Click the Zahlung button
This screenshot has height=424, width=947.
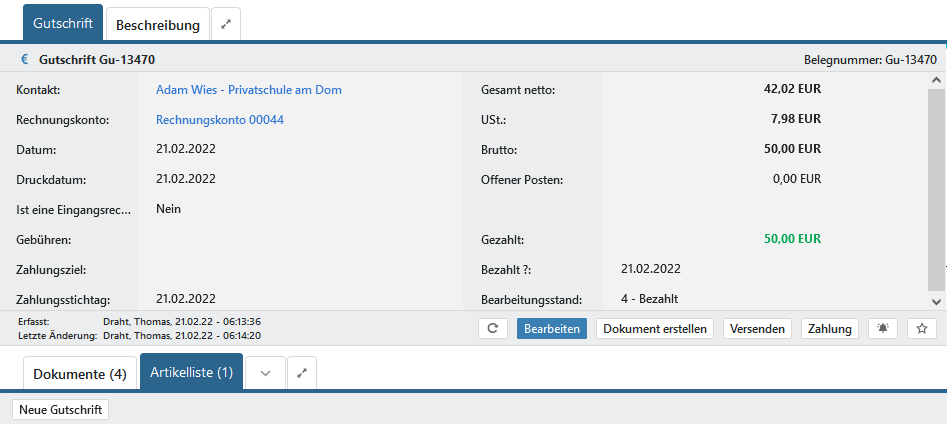[x=829, y=329]
